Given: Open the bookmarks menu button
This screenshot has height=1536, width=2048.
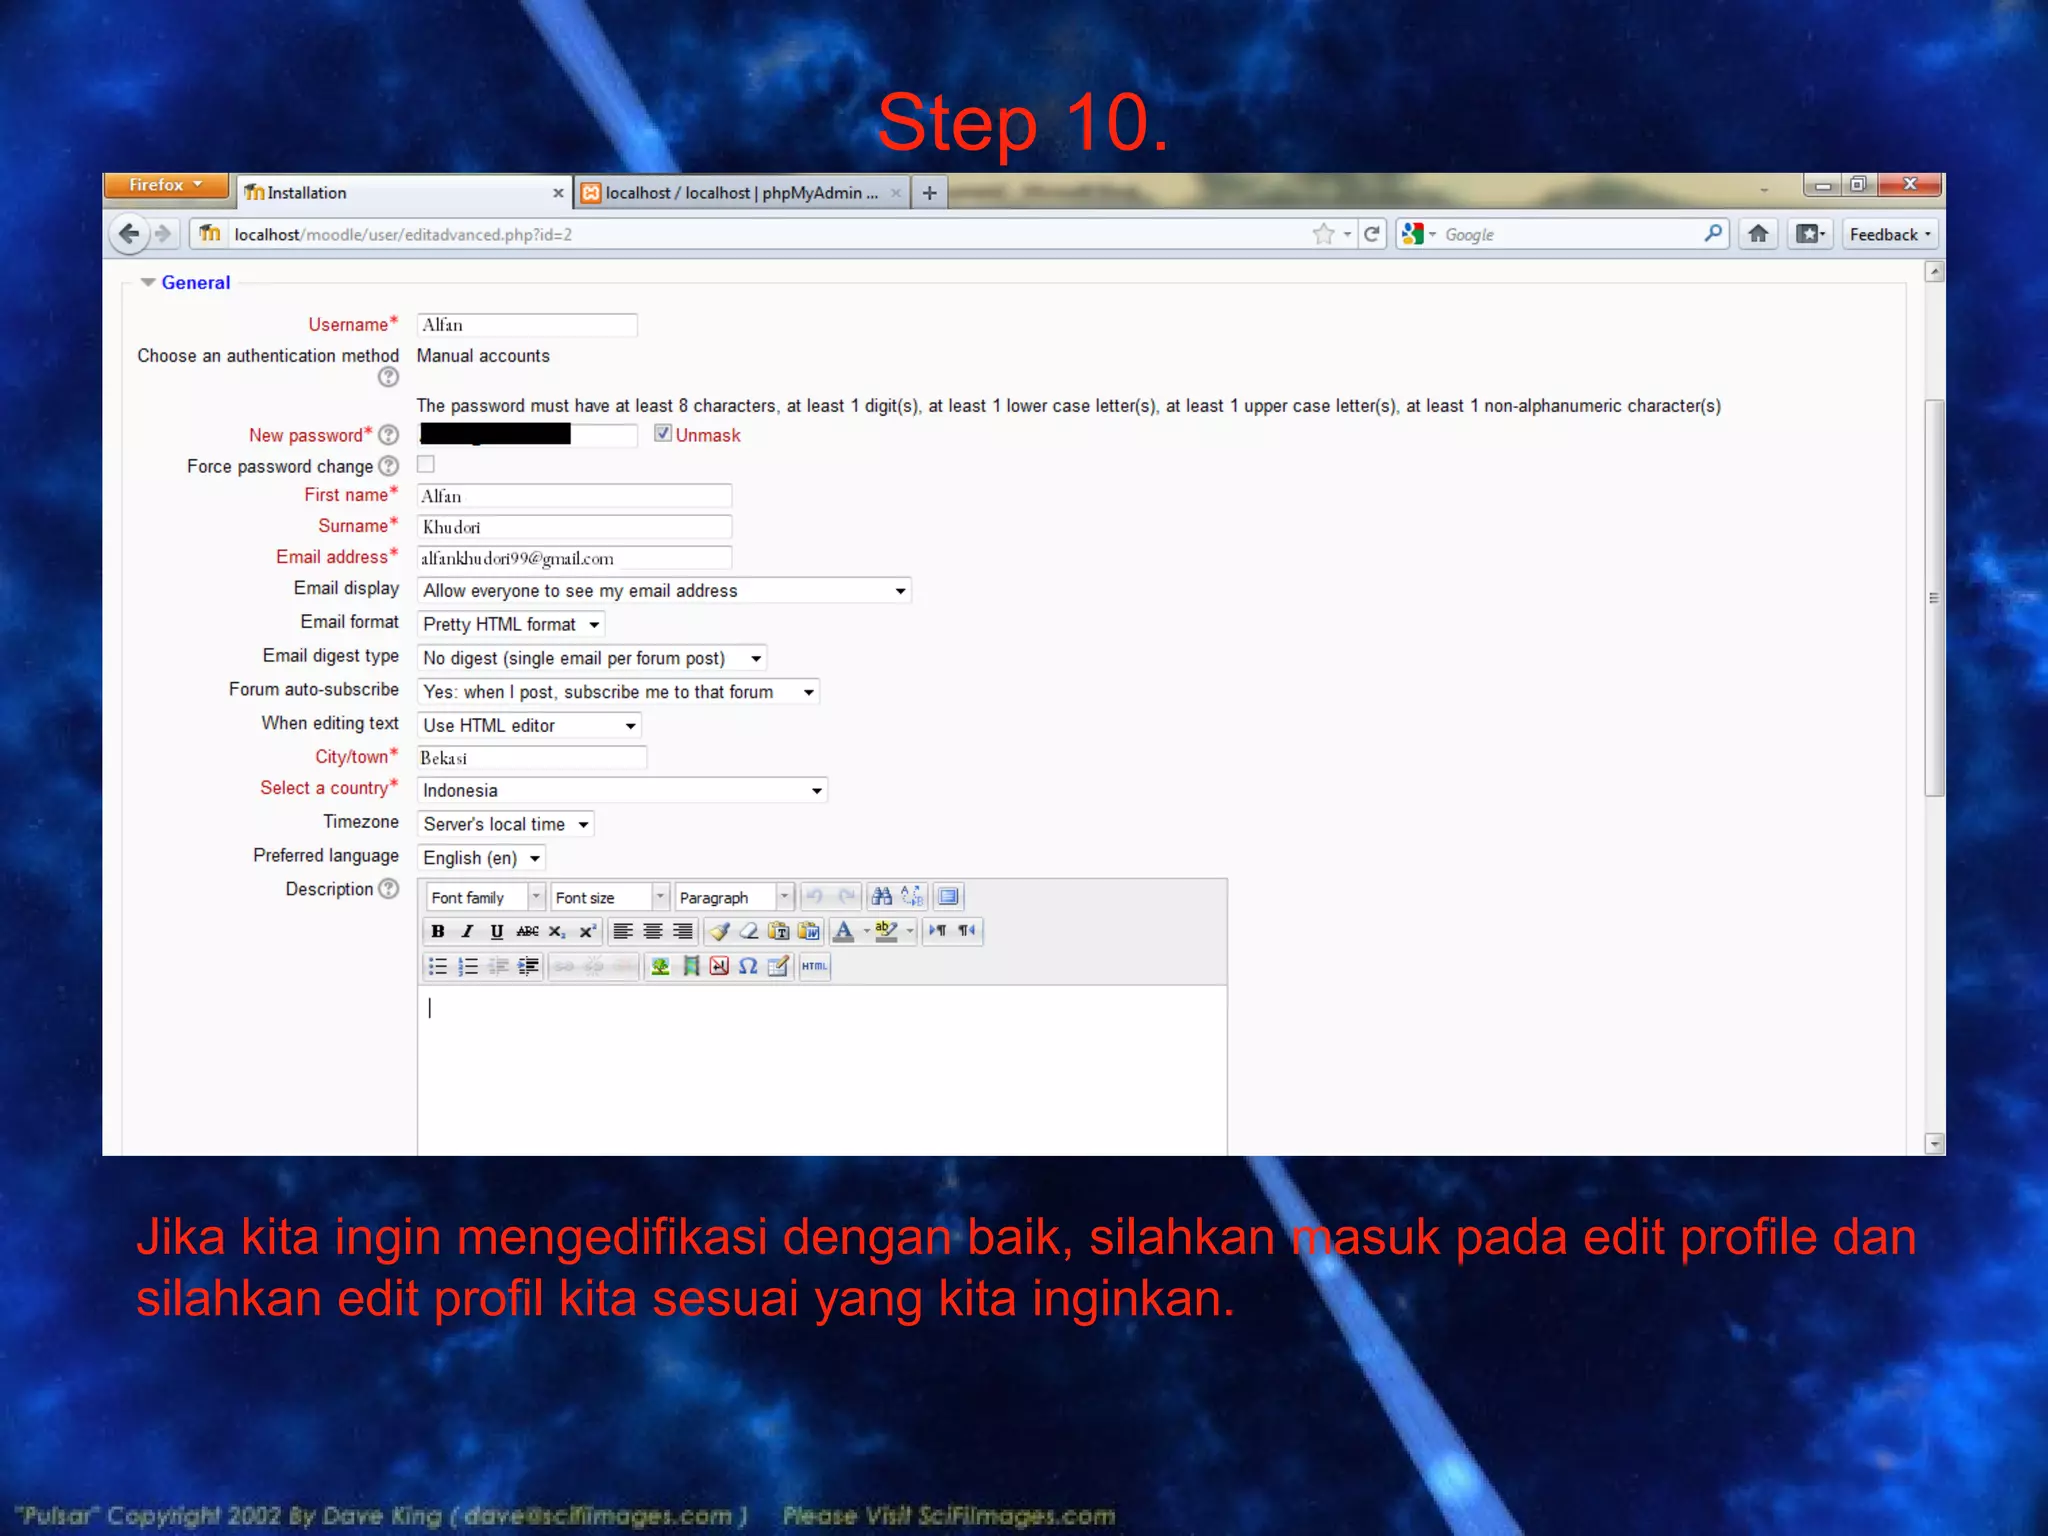Looking at the screenshot, I should 1810,235.
